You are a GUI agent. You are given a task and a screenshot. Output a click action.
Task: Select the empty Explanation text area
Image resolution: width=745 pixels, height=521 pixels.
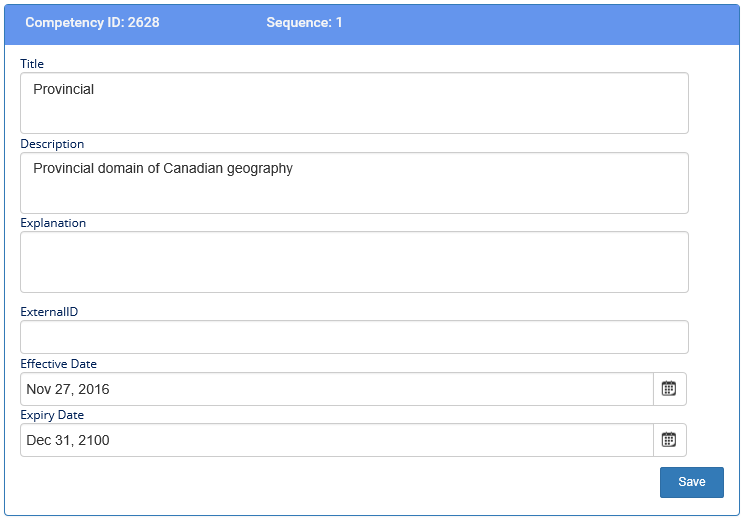click(354, 262)
